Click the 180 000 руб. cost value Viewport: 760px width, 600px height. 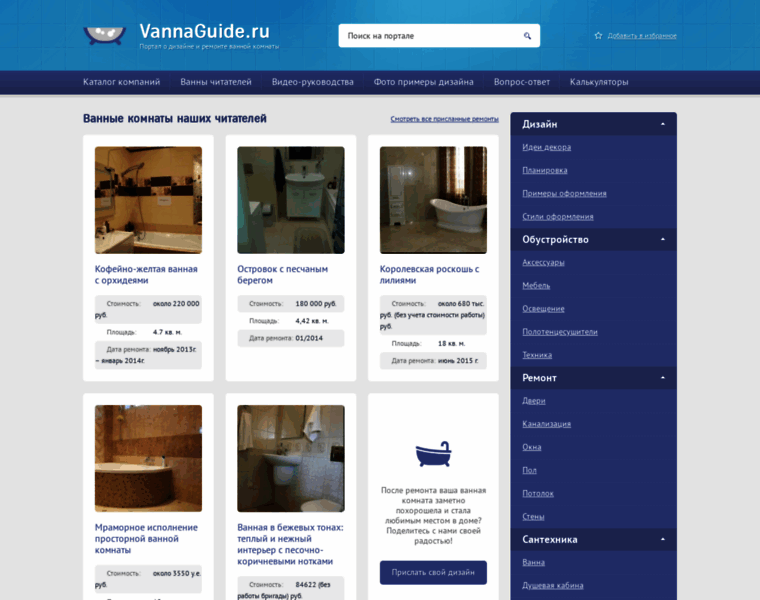pos(316,304)
